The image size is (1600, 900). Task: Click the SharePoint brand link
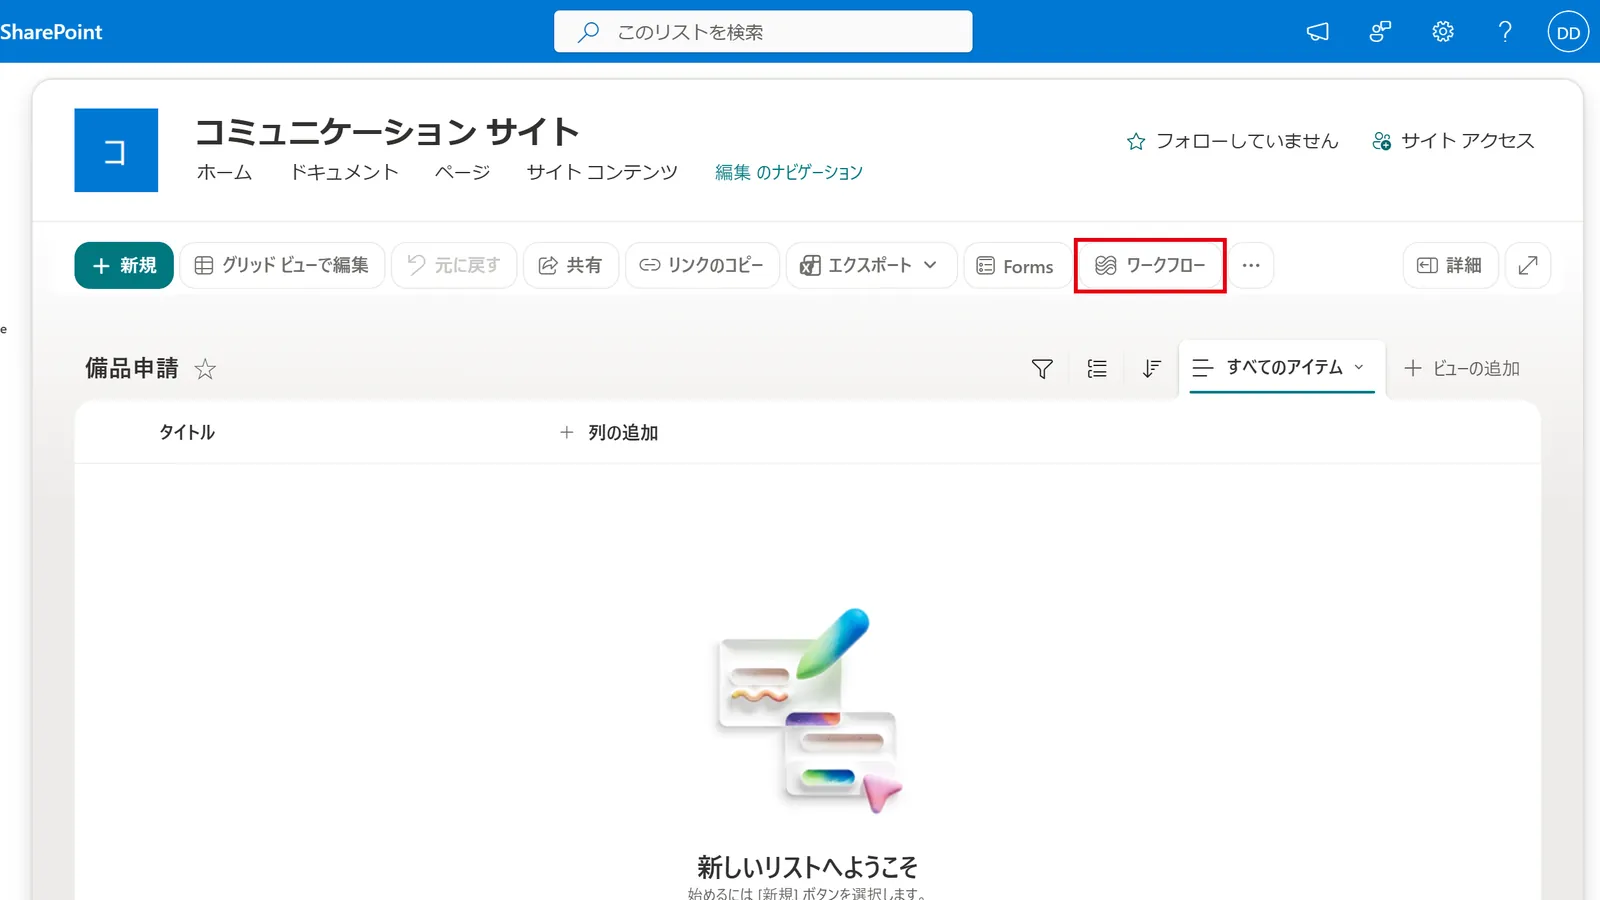[51, 32]
